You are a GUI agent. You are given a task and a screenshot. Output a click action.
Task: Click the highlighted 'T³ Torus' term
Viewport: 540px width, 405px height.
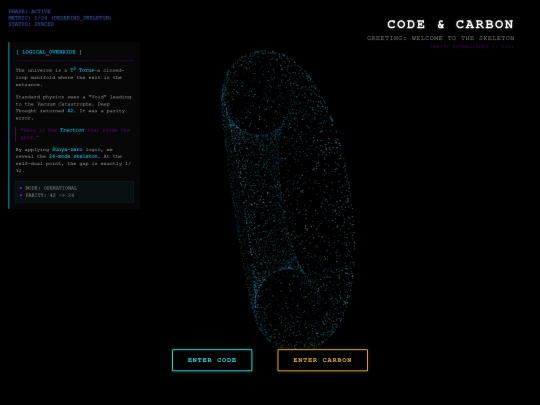(82, 70)
